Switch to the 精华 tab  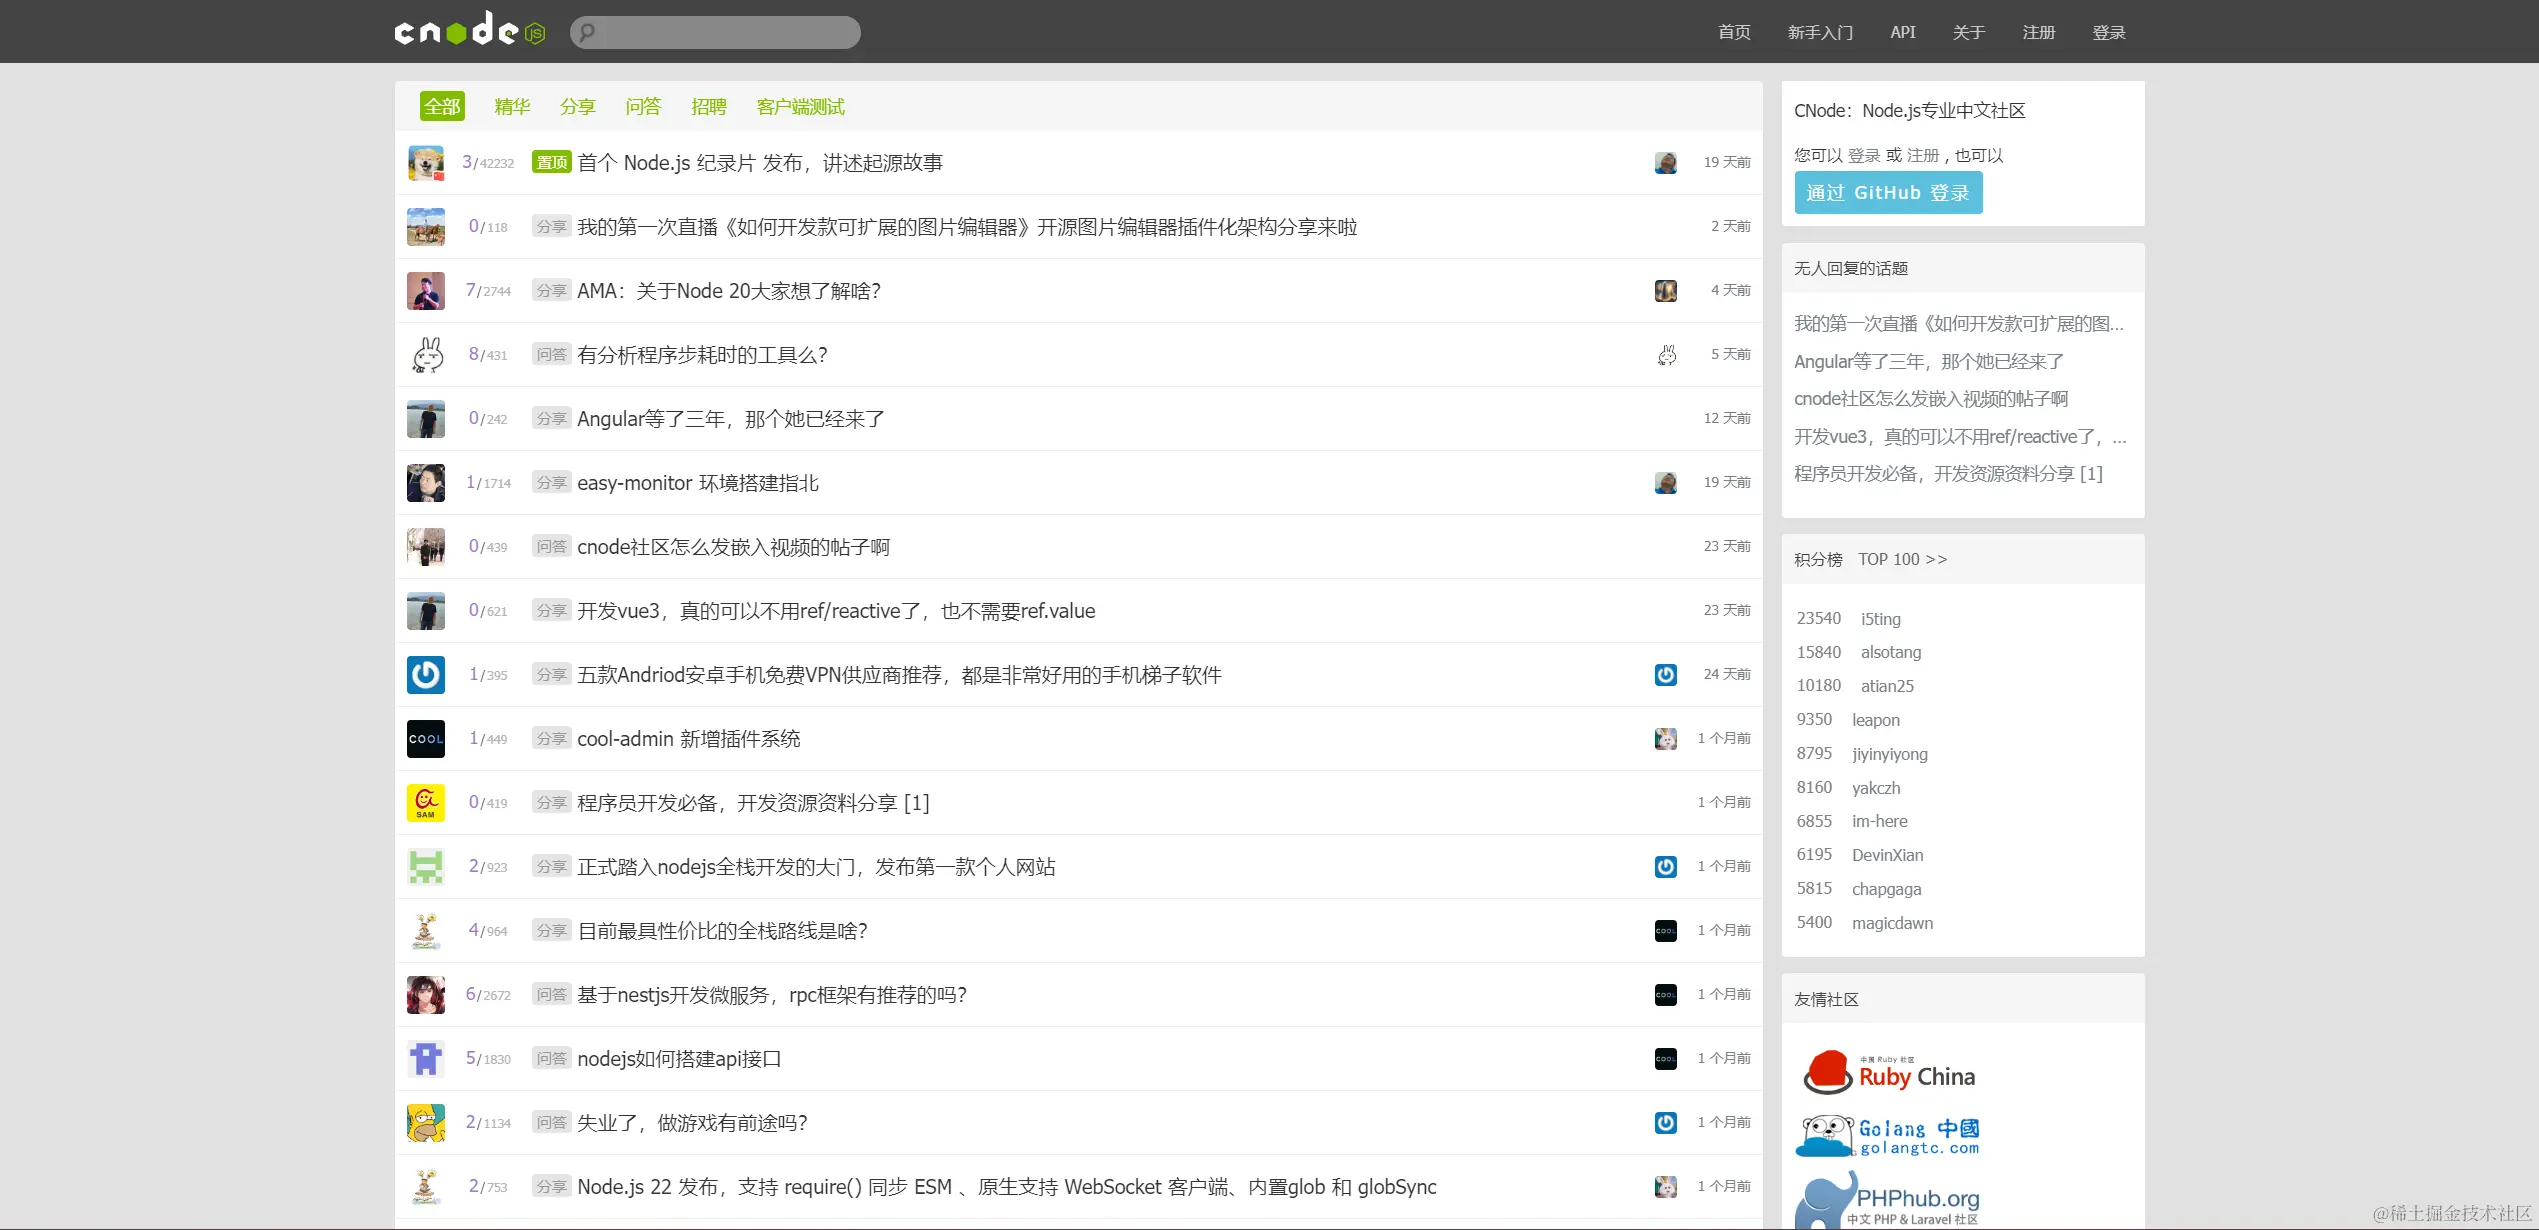pos(512,107)
